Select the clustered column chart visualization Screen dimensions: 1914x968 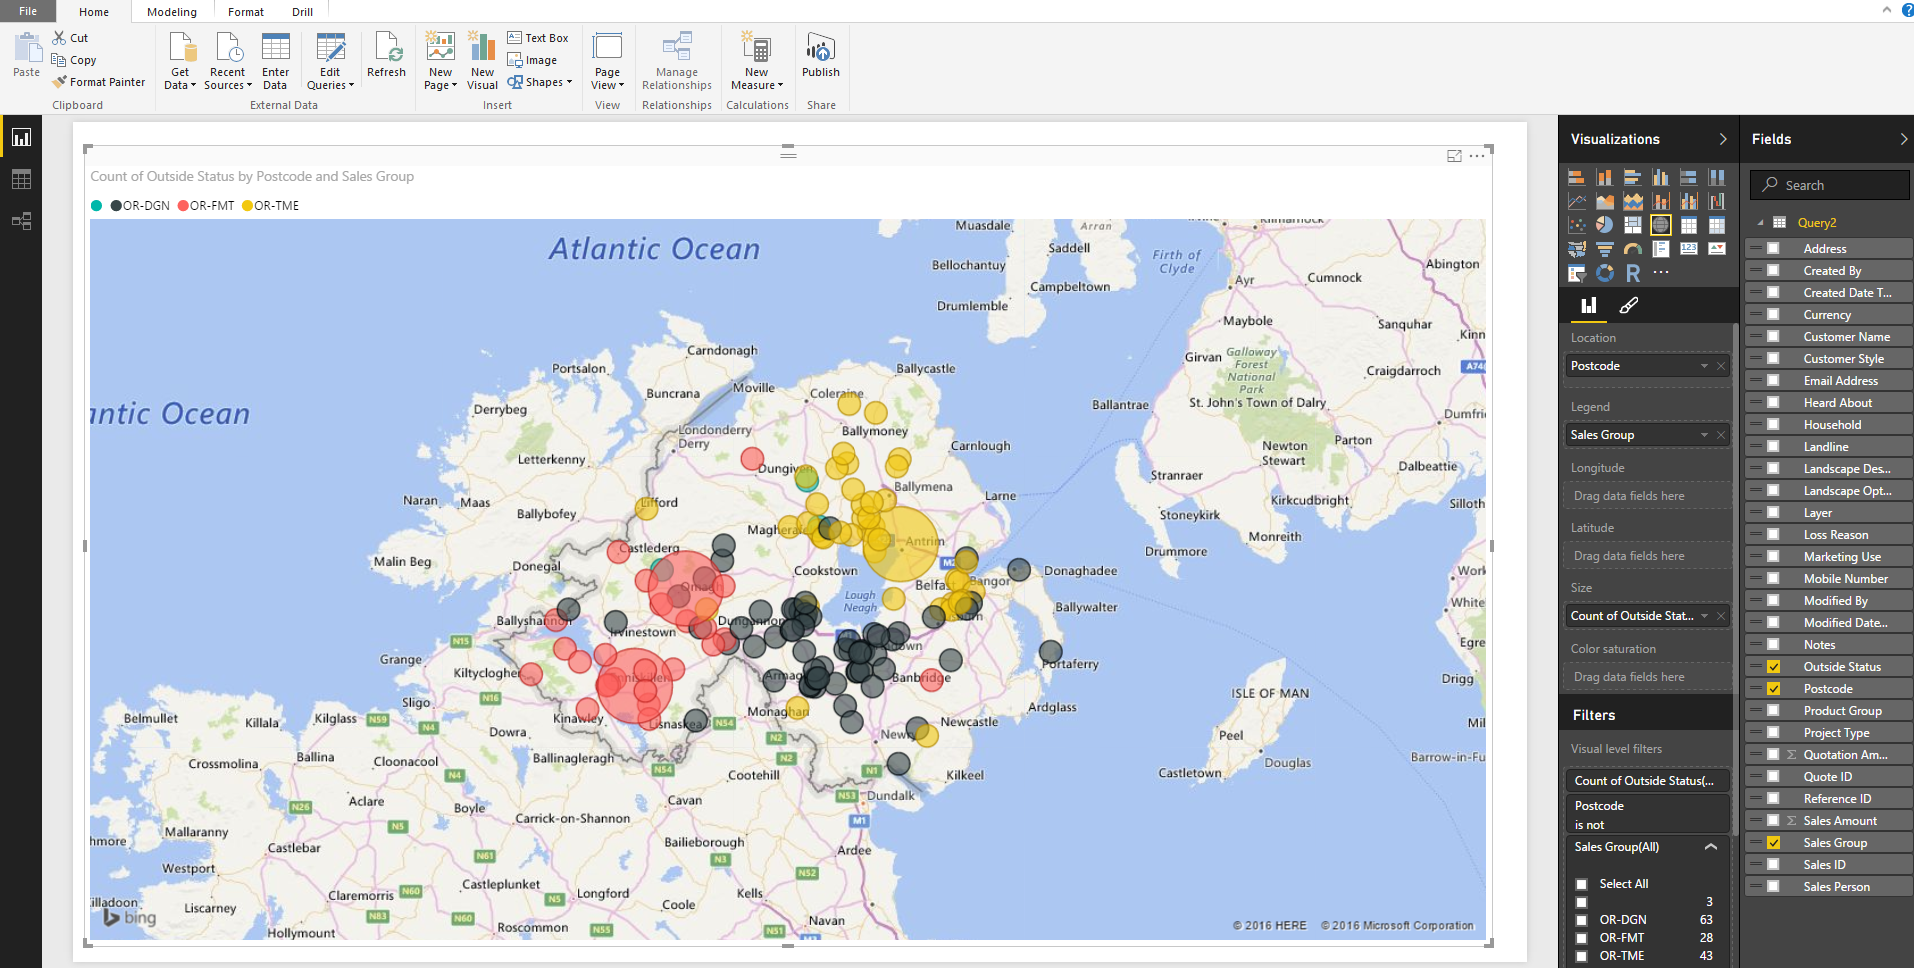pyautogui.click(x=1661, y=177)
